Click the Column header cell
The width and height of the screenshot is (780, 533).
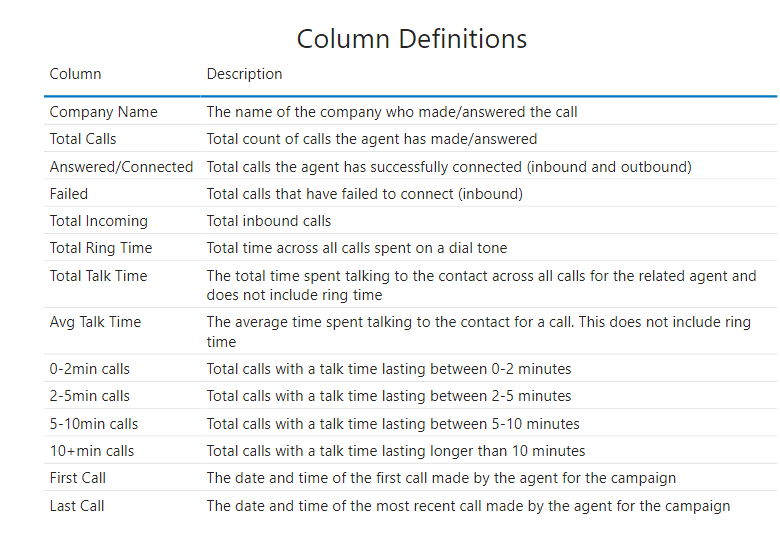[75, 74]
